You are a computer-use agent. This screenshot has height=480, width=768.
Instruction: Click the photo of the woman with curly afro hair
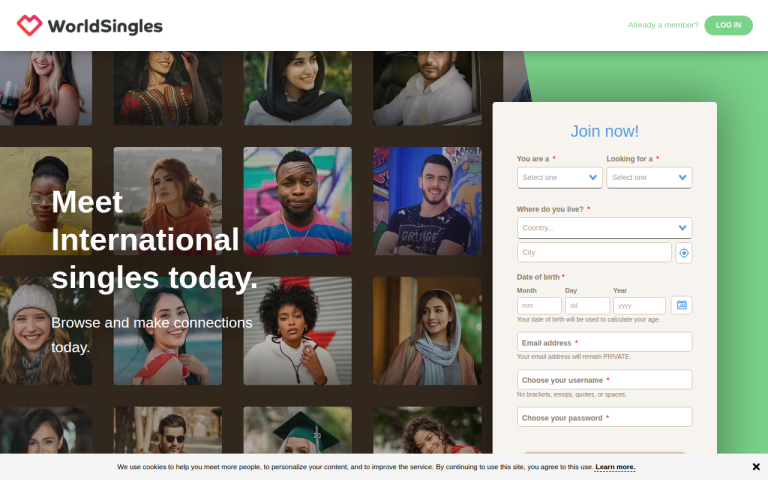(298, 331)
